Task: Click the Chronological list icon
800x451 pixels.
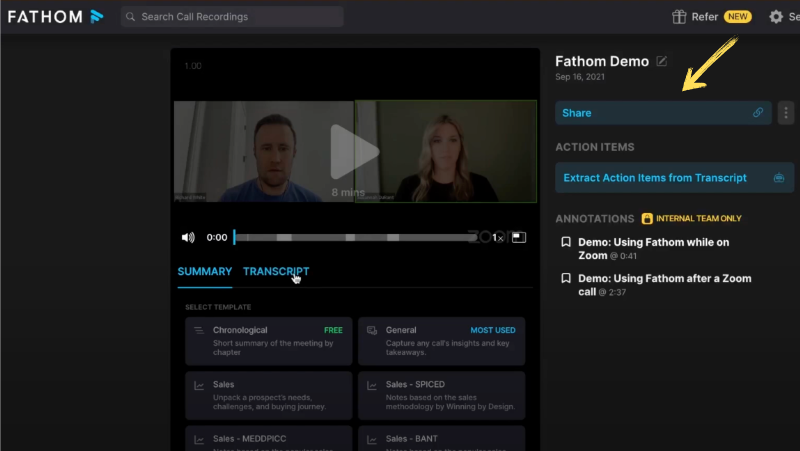Action: pos(199,331)
